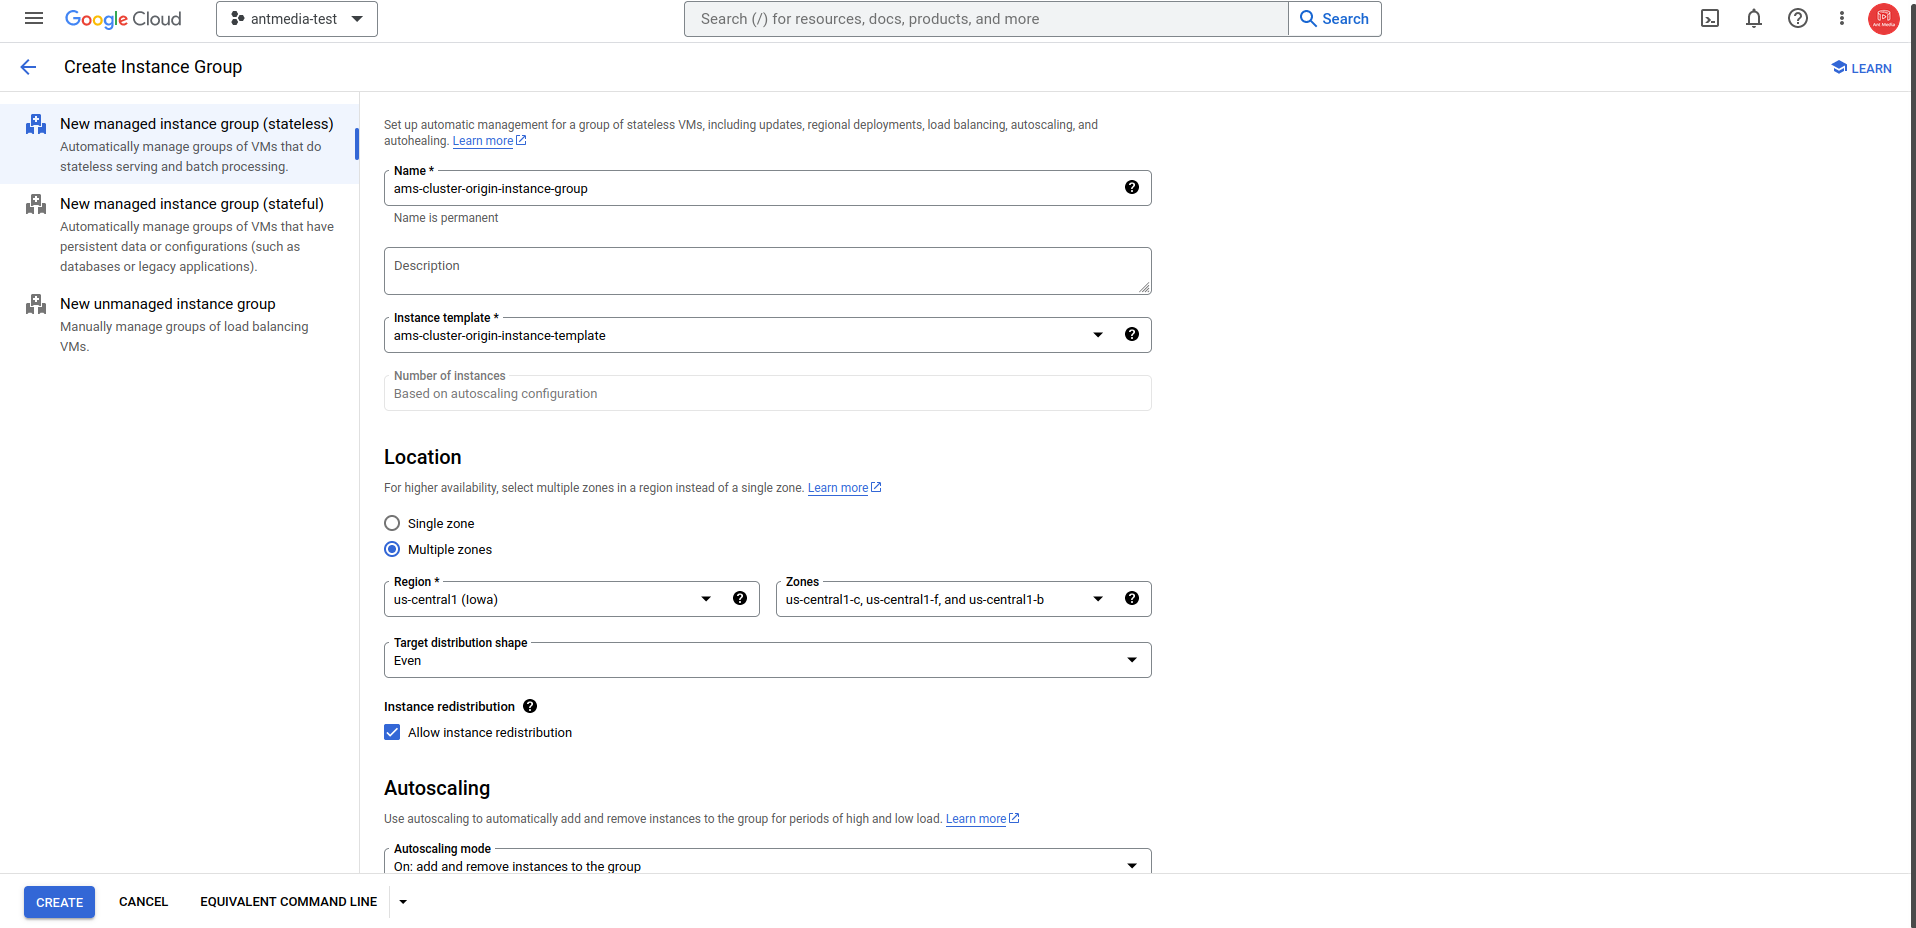Open the three-dot settings menu

pyautogui.click(x=1842, y=18)
